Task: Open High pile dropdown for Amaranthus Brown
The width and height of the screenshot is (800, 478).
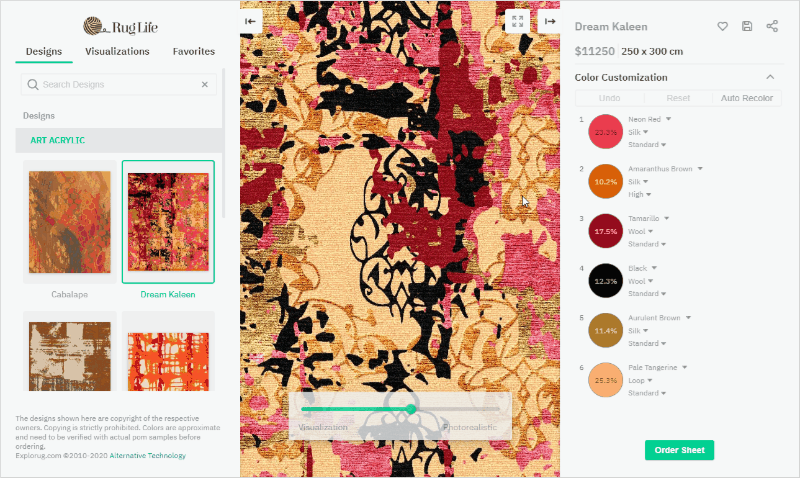Action: (639, 194)
